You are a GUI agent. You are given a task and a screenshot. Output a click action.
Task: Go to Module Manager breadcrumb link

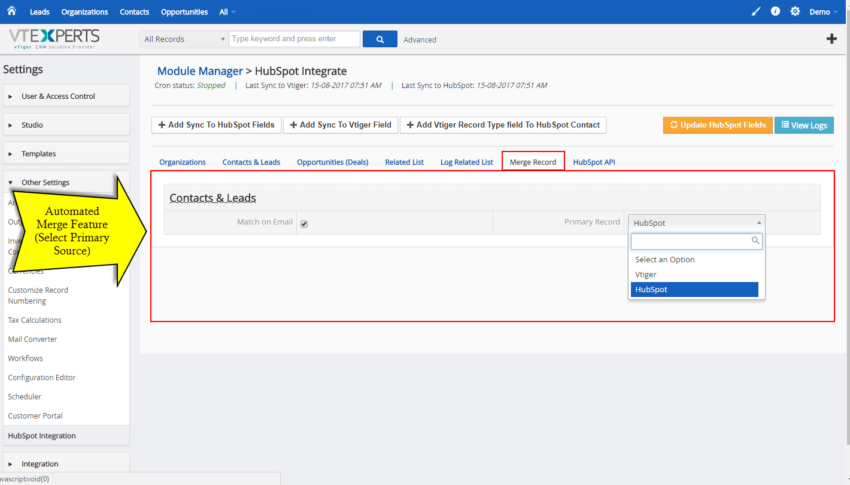click(x=199, y=71)
